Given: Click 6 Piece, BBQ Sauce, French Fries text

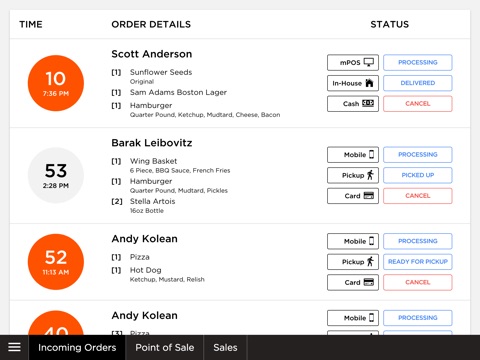Looking at the screenshot, I should click(x=180, y=170).
